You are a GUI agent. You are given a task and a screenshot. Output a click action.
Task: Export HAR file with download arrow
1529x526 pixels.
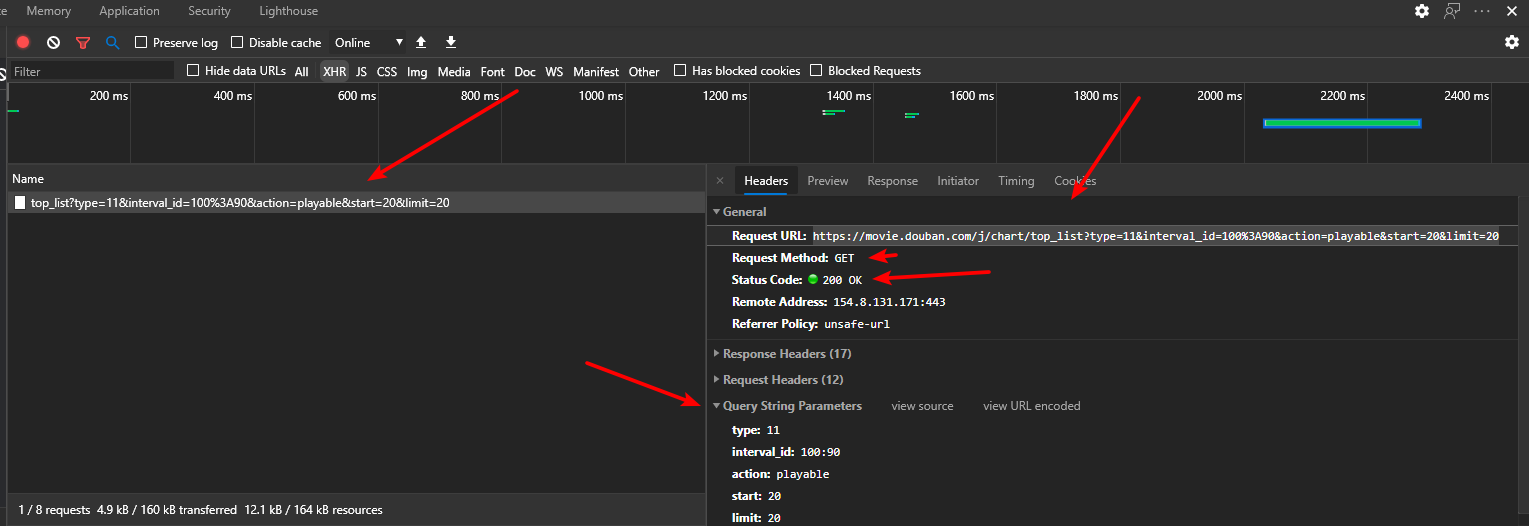451,42
